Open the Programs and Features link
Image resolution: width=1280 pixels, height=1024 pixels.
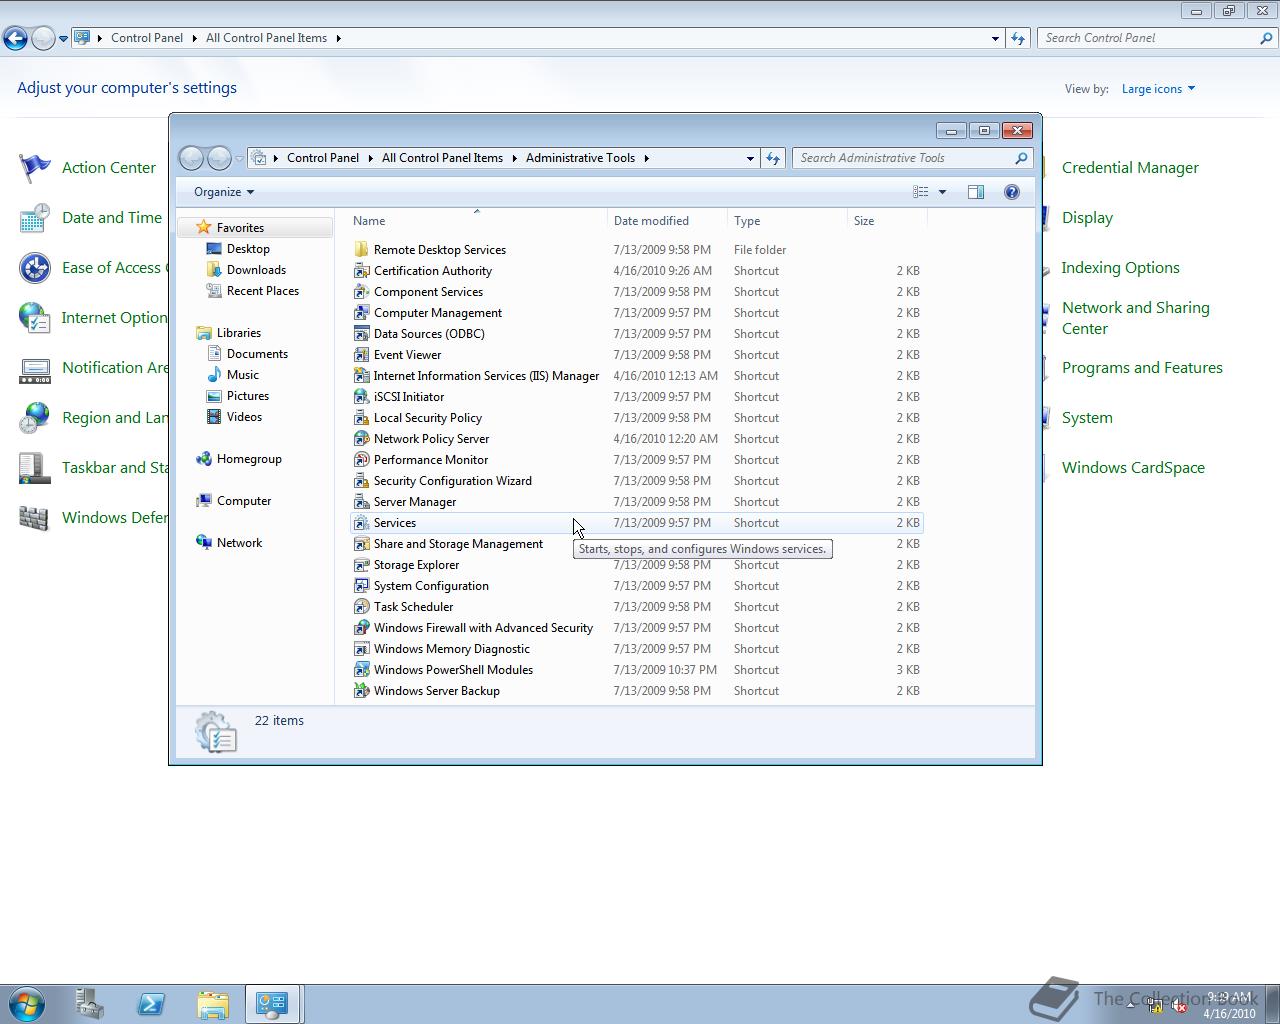point(1142,368)
